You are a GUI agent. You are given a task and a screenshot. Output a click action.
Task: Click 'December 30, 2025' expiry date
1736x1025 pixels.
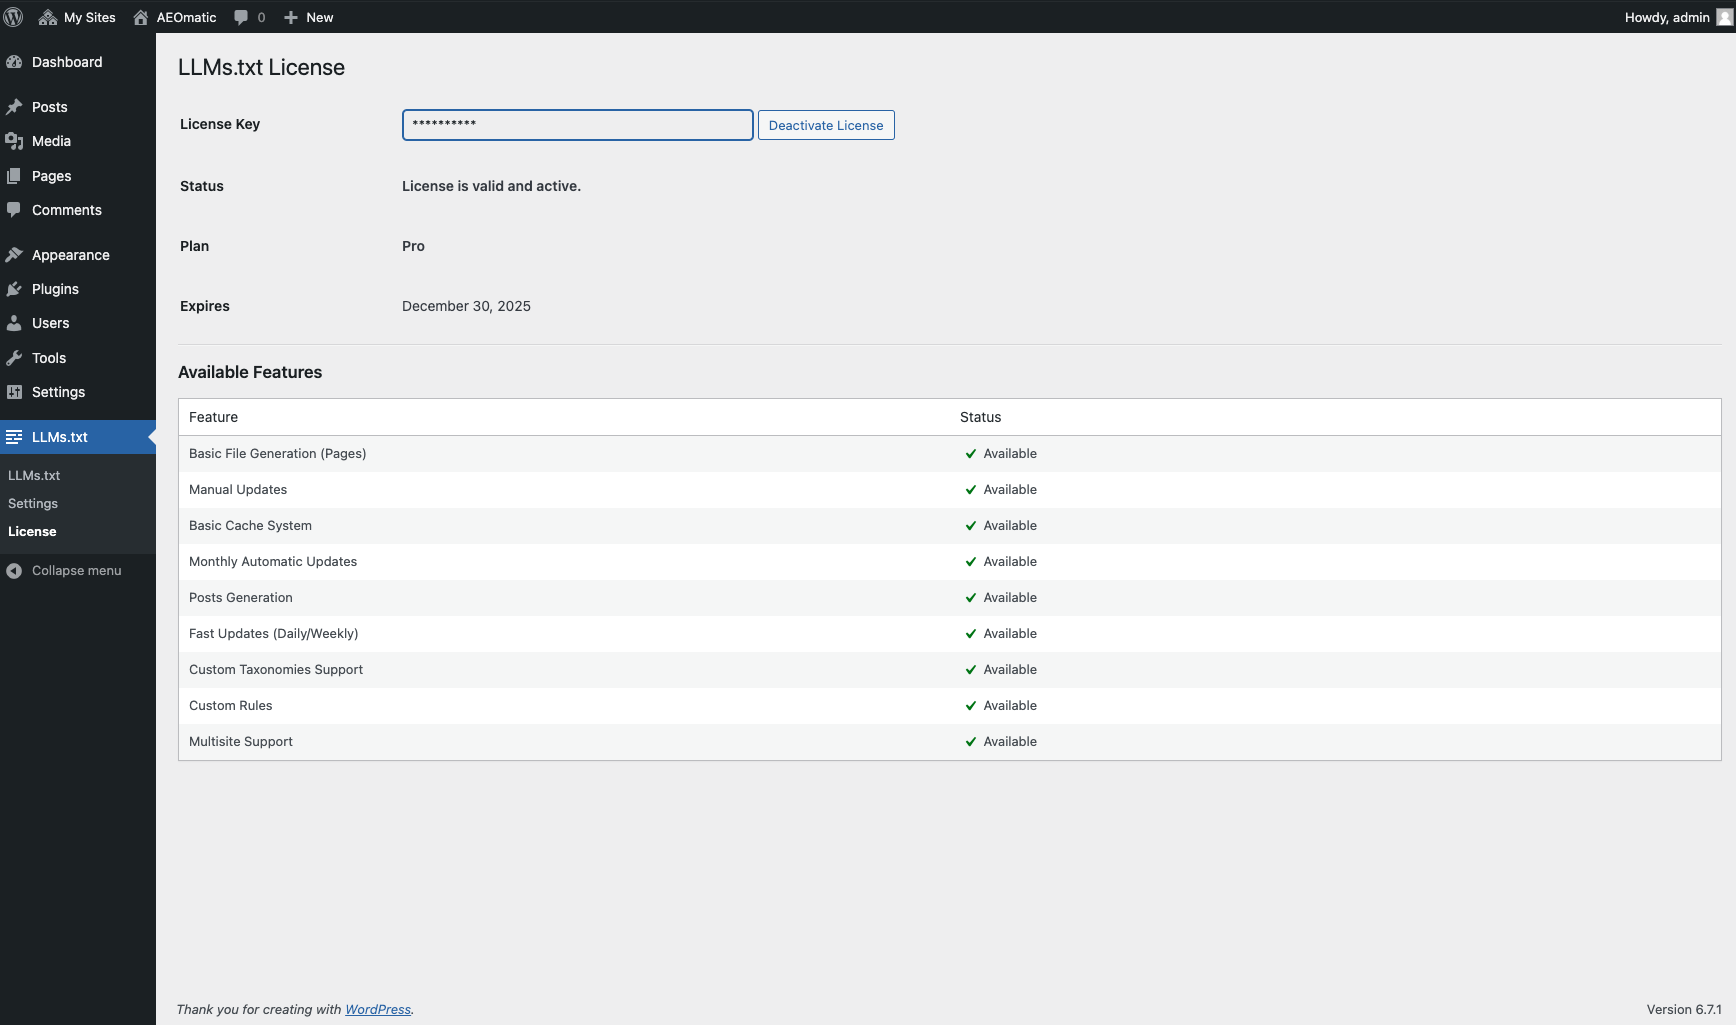click(466, 306)
